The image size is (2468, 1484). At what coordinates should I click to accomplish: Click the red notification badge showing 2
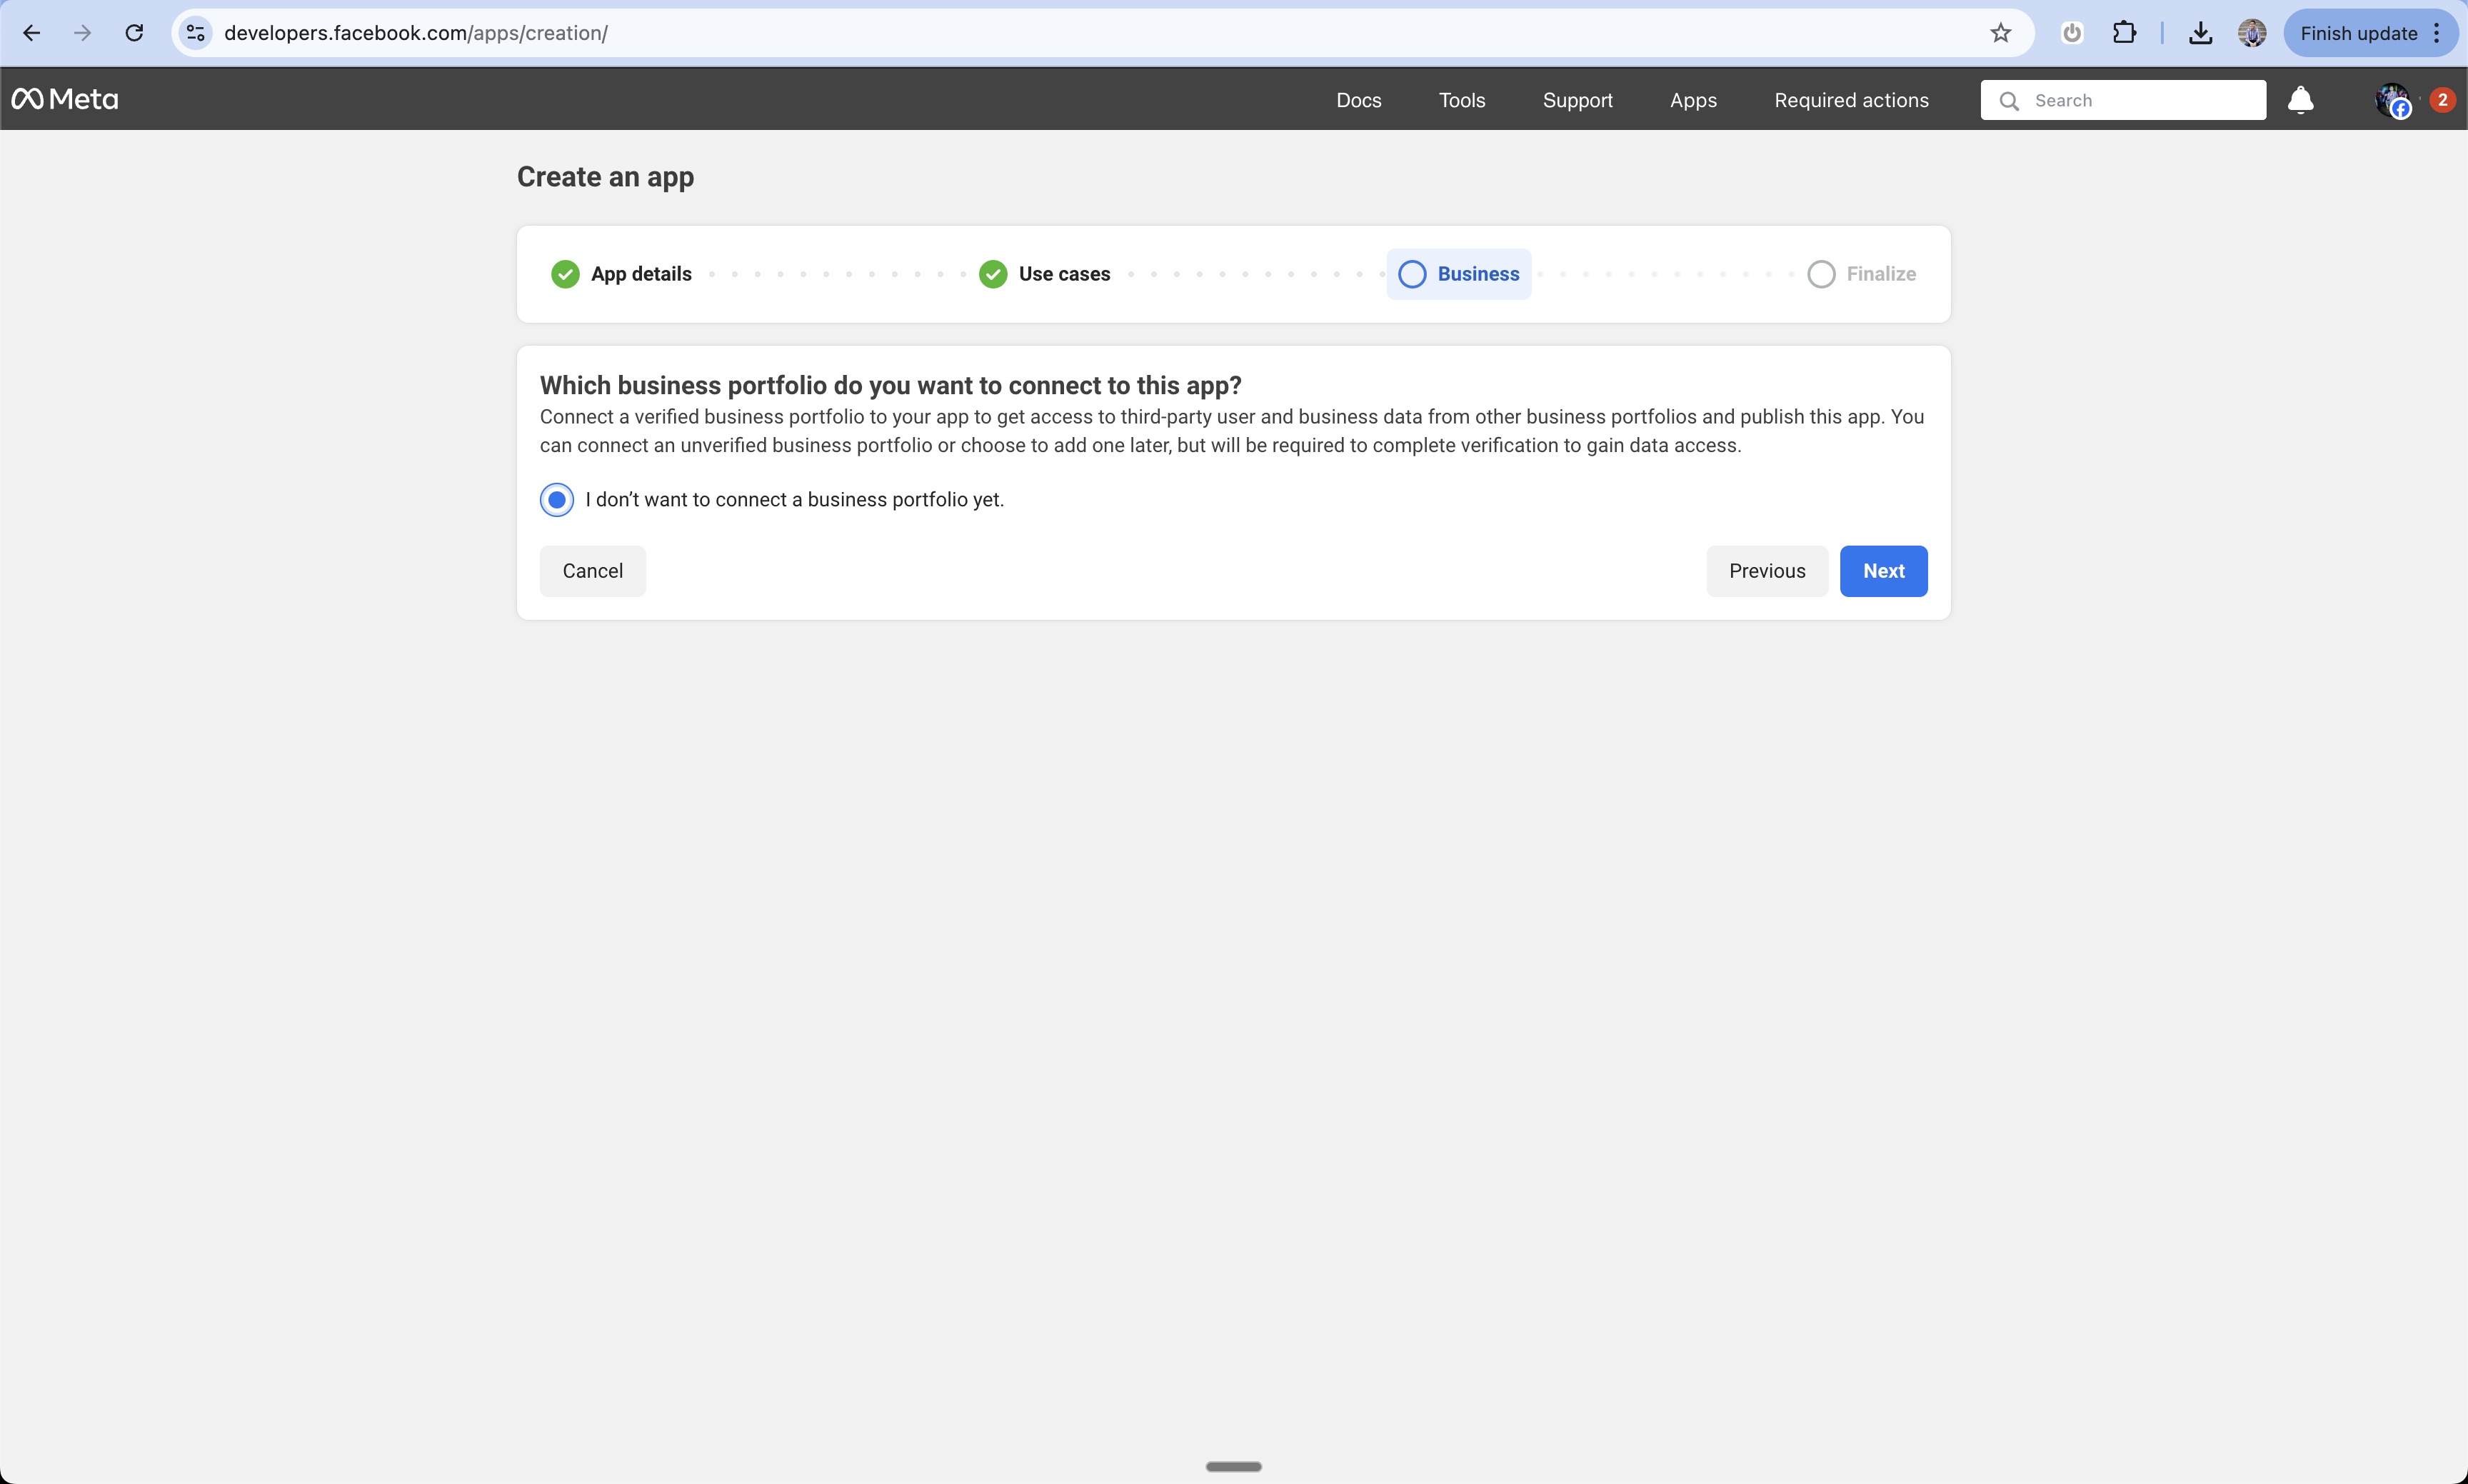2442,99
